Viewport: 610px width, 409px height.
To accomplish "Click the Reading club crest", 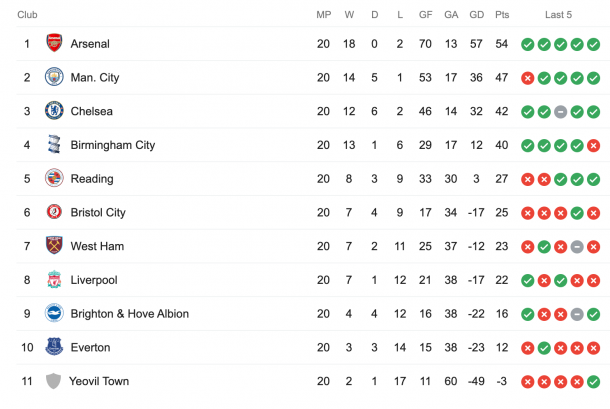I will (54, 178).
